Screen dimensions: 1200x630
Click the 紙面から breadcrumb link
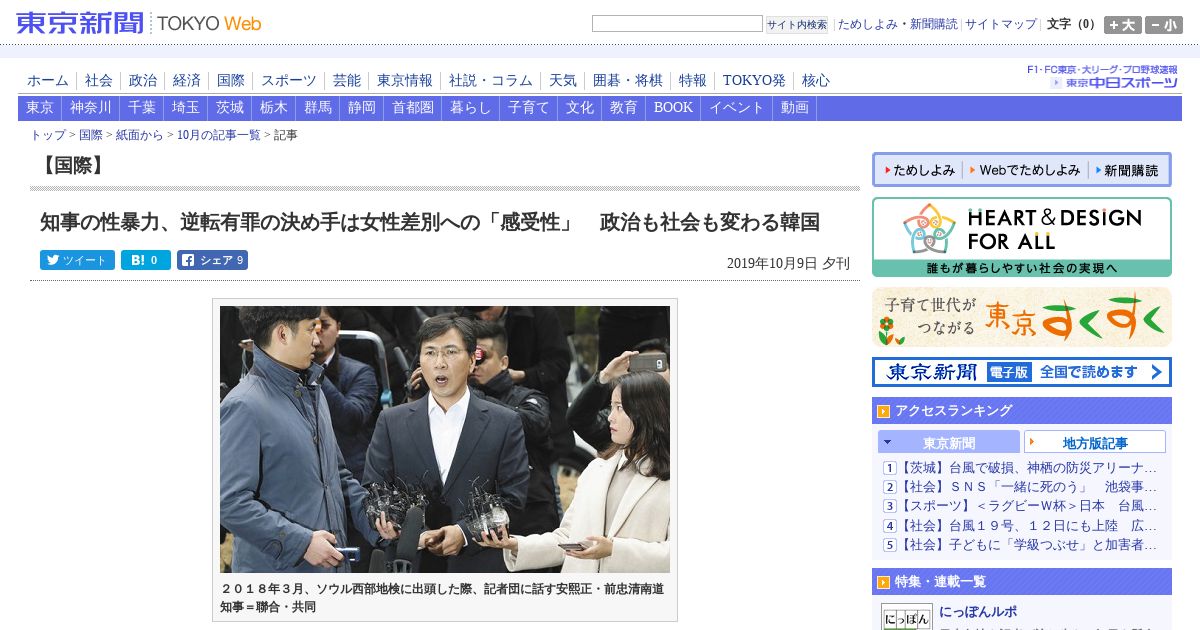tap(139, 135)
